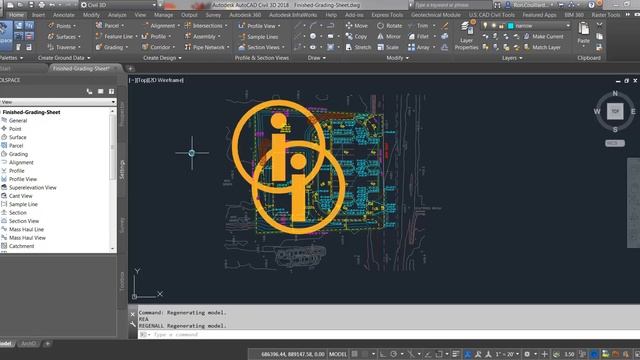The height and width of the screenshot is (360, 640).
Task: Click the Make Current layer tool
Action: tap(544, 36)
